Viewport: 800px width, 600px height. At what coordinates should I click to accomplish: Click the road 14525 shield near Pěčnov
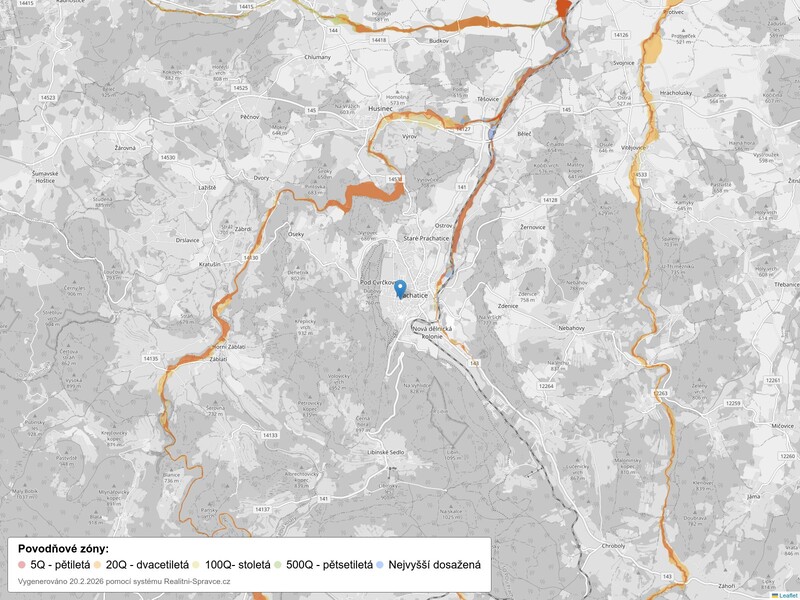(241, 88)
